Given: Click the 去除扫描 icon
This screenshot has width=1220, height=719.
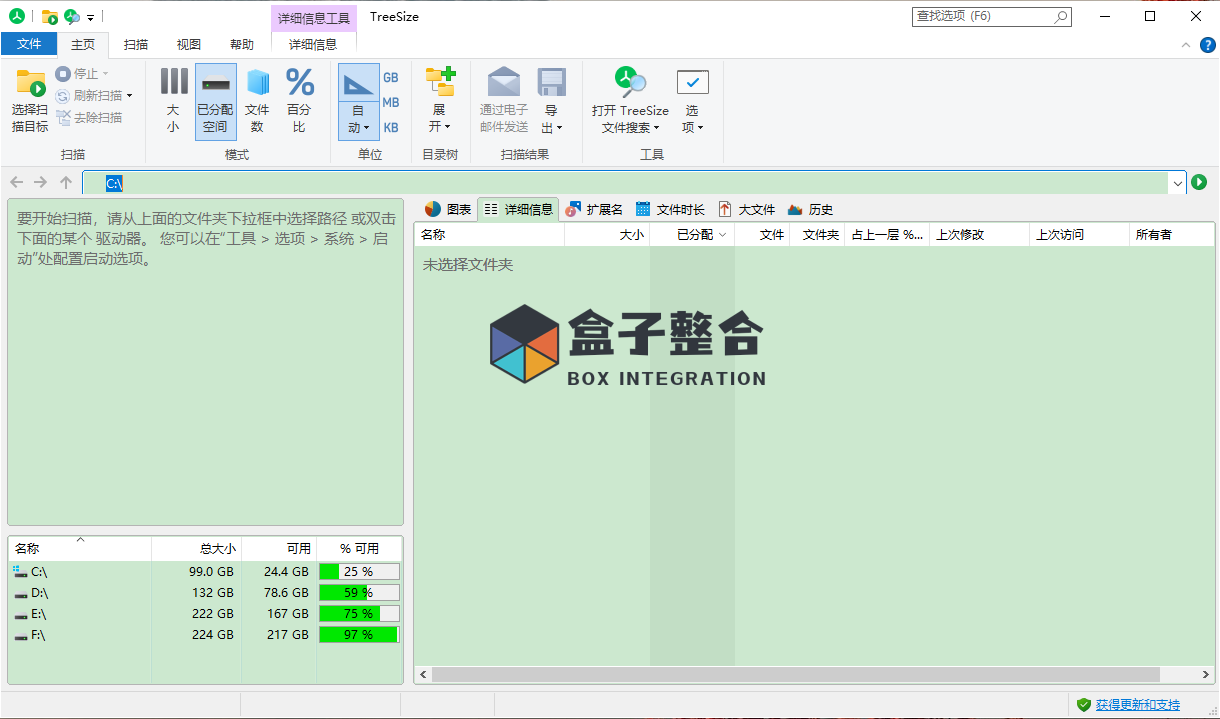Looking at the screenshot, I should point(63,117).
